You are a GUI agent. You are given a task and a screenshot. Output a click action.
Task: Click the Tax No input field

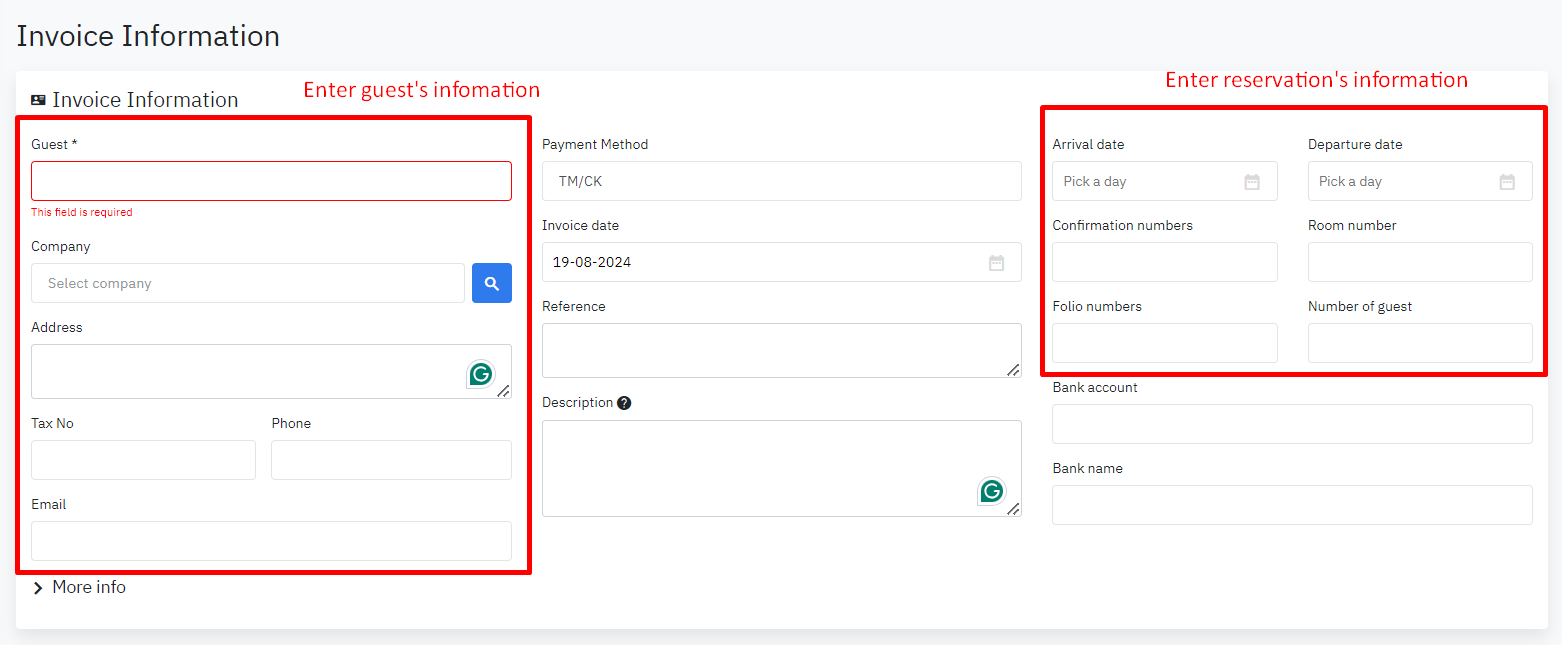[143, 460]
